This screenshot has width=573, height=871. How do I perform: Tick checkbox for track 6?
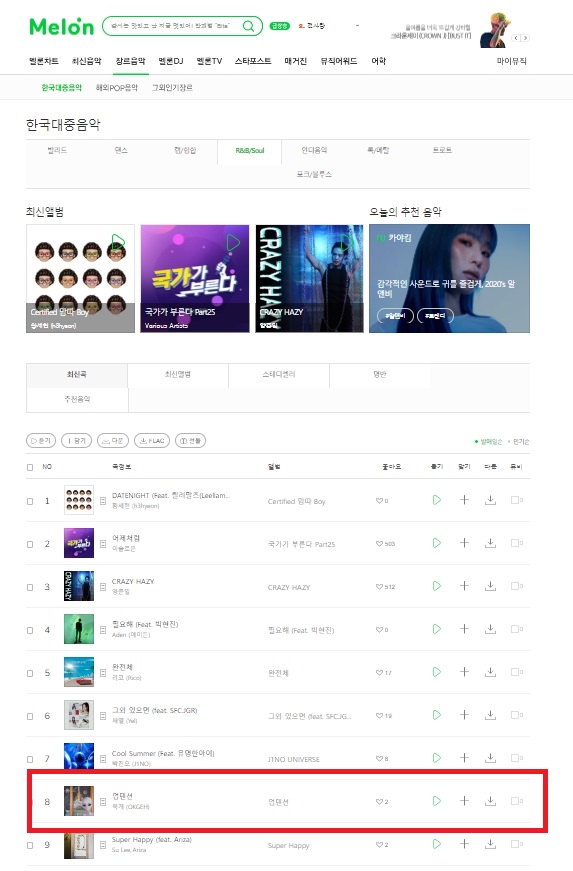coord(30,717)
